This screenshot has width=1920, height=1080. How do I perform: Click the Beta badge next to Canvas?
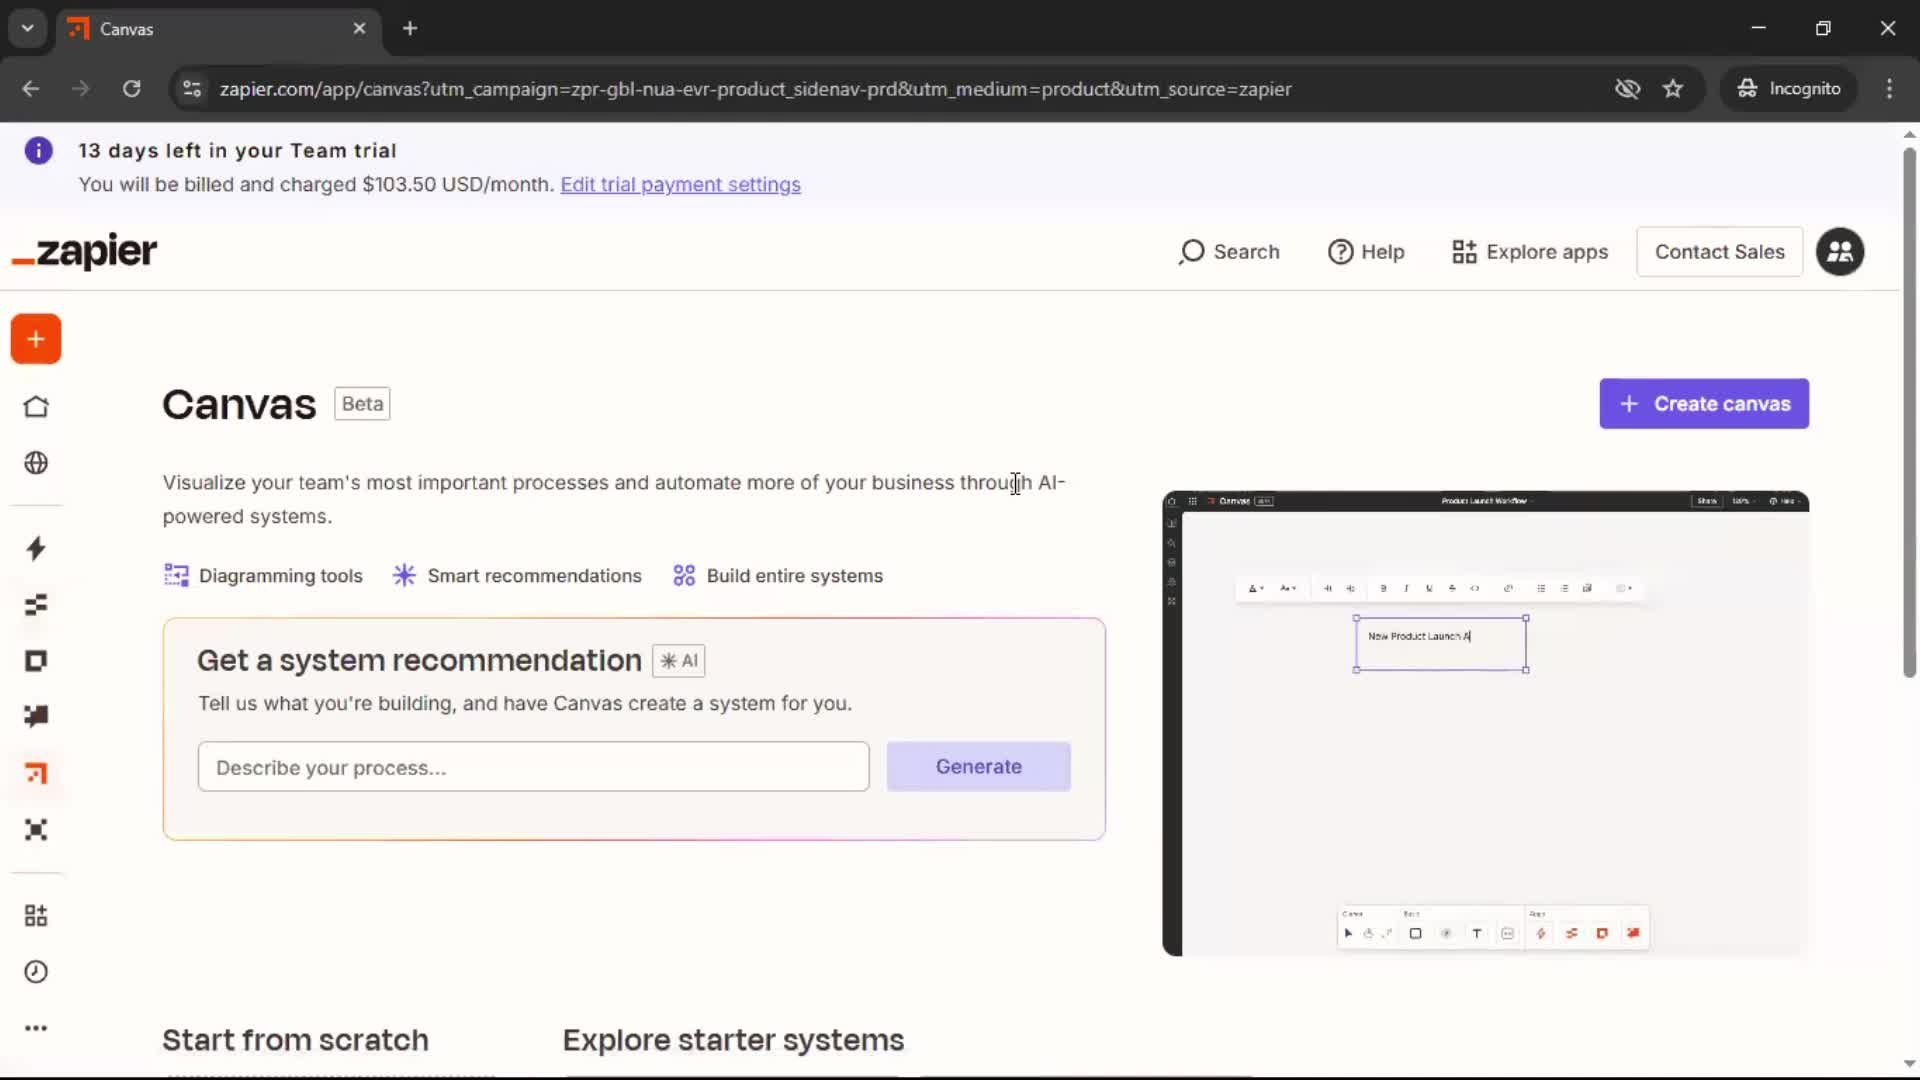click(362, 404)
